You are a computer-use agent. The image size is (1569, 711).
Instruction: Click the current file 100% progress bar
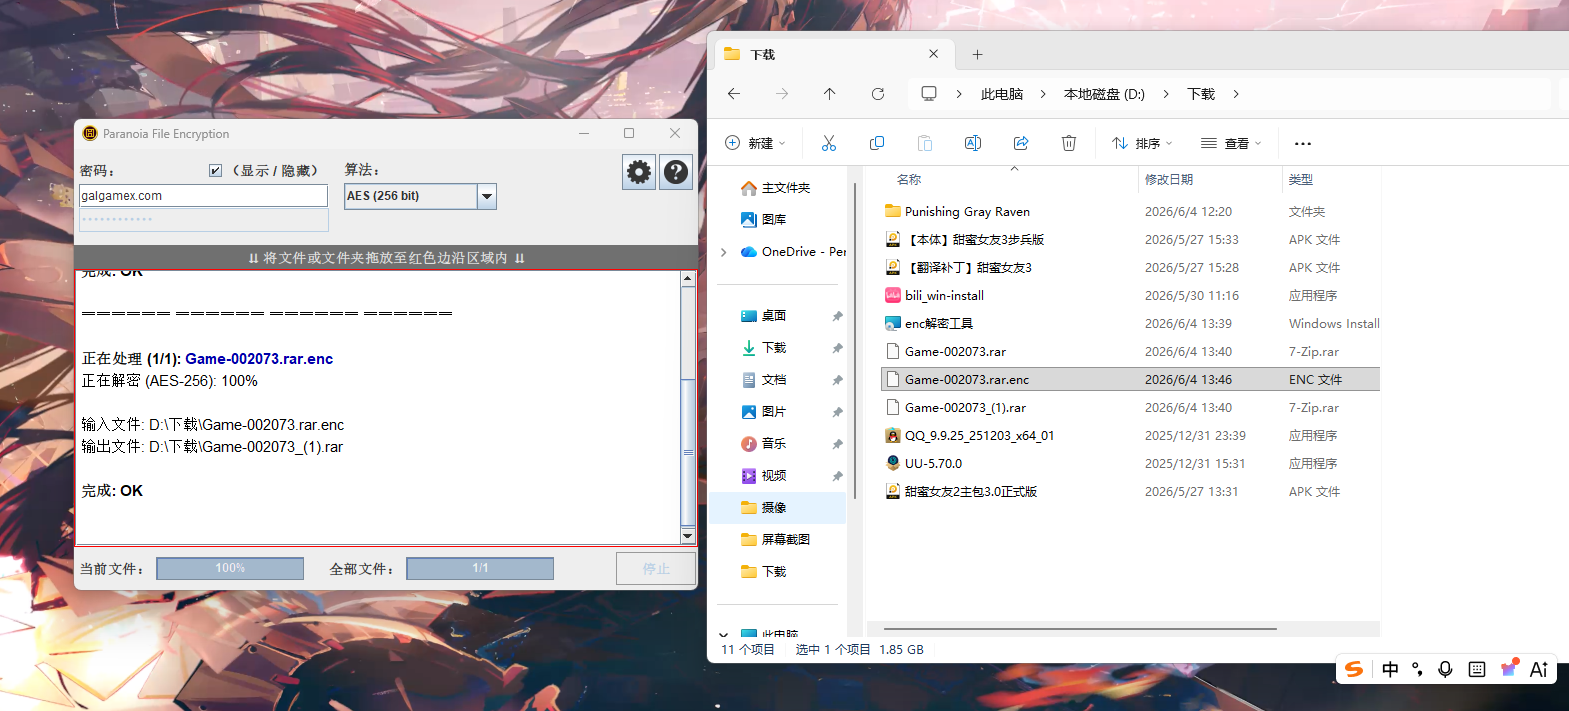230,568
